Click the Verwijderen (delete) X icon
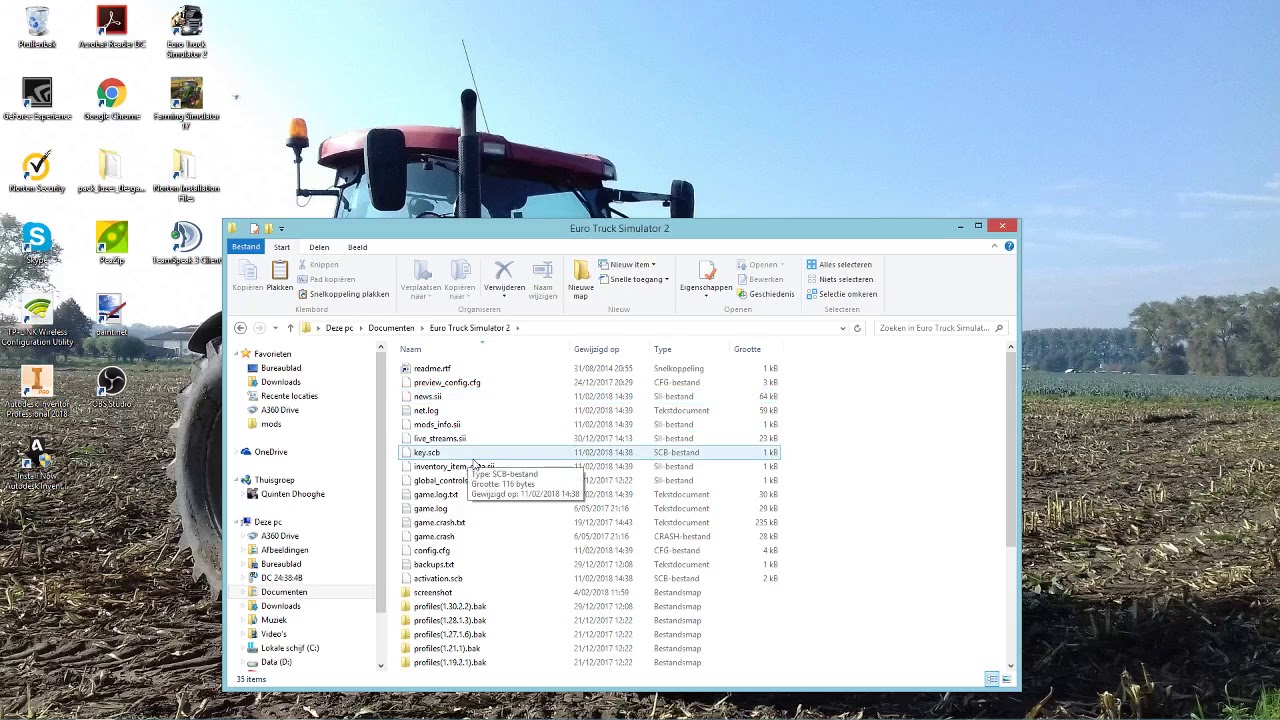 (x=504, y=270)
